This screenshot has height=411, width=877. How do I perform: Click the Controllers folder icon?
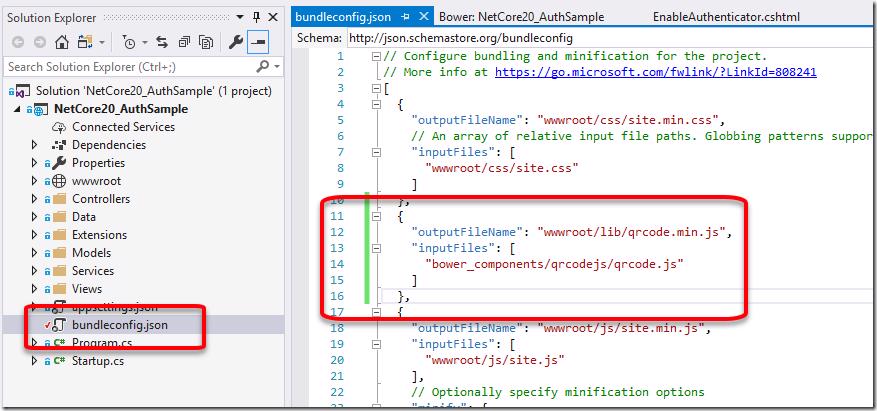click(59, 199)
